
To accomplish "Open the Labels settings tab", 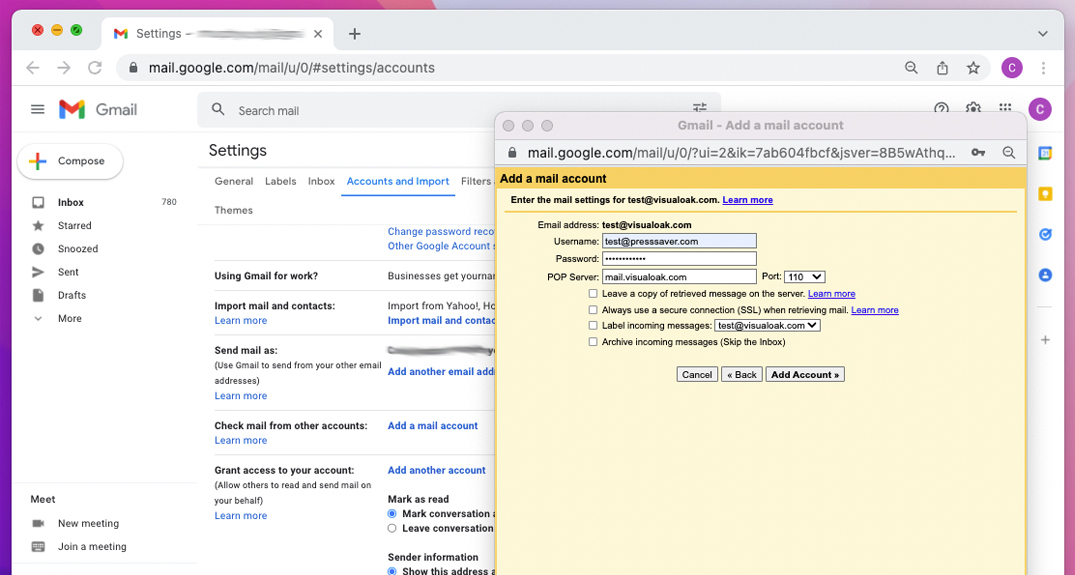I will click(280, 181).
